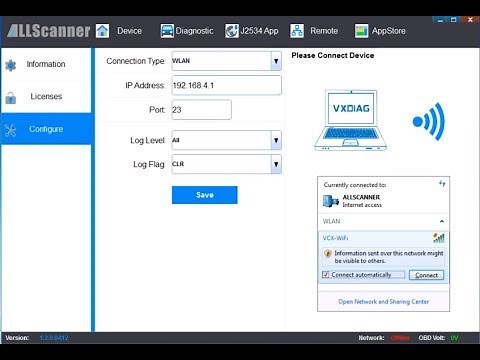Click the Remote network icon
The height and width of the screenshot is (360, 480).
point(297,31)
